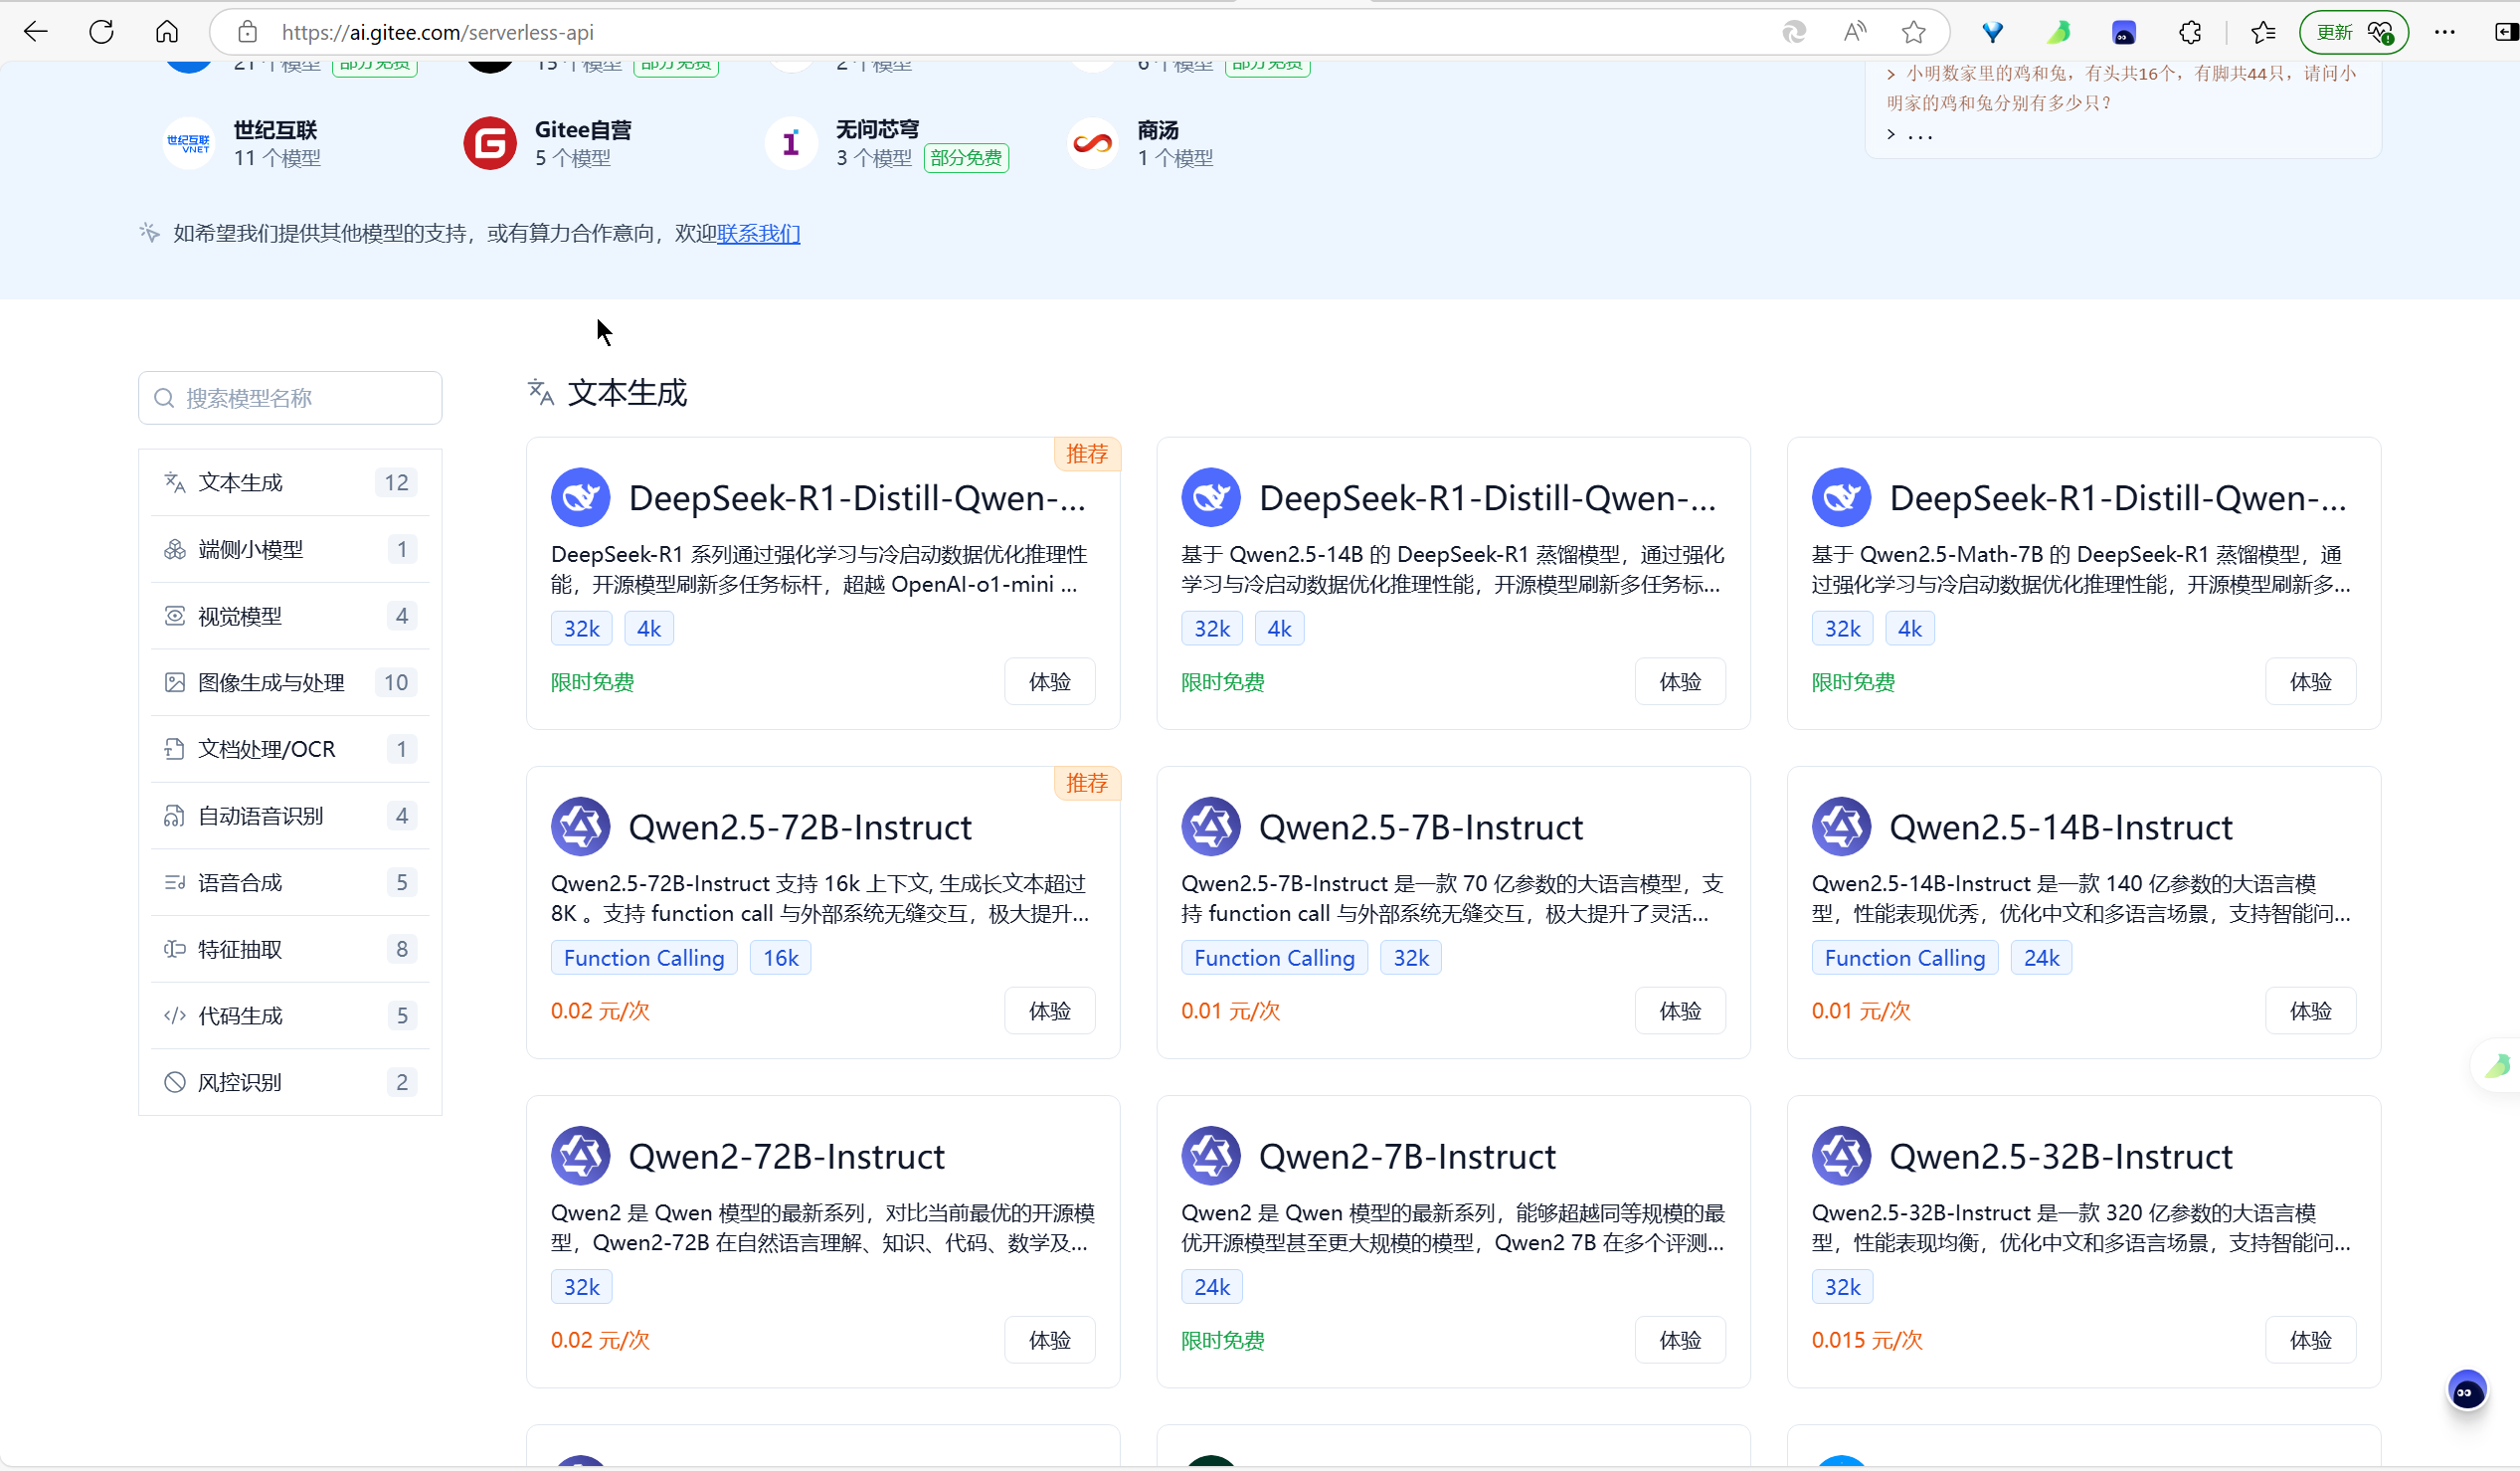Reload the page with refresh icon
Image resolution: width=2520 pixels, height=1471 pixels.
click(101, 32)
